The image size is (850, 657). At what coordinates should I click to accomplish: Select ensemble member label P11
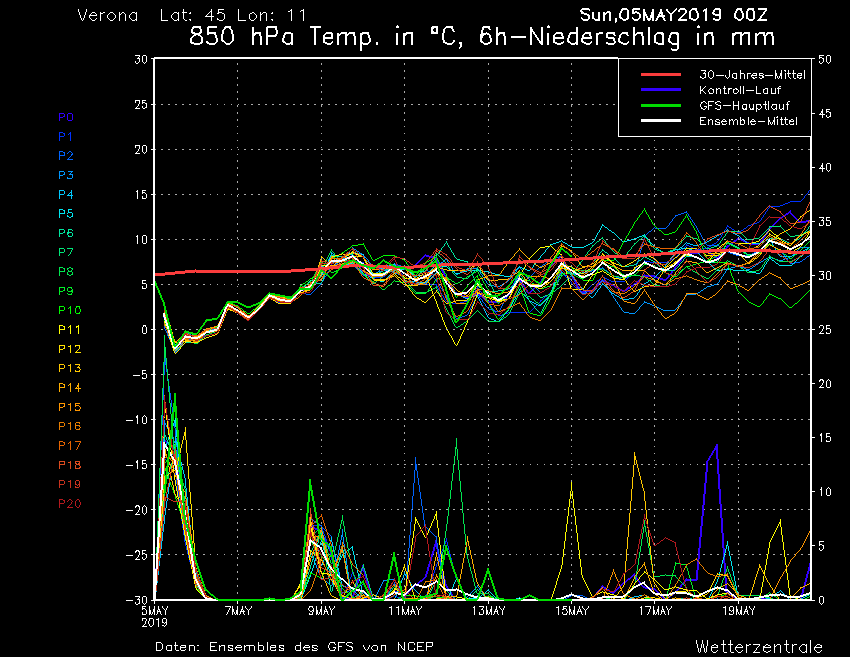click(70, 330)
